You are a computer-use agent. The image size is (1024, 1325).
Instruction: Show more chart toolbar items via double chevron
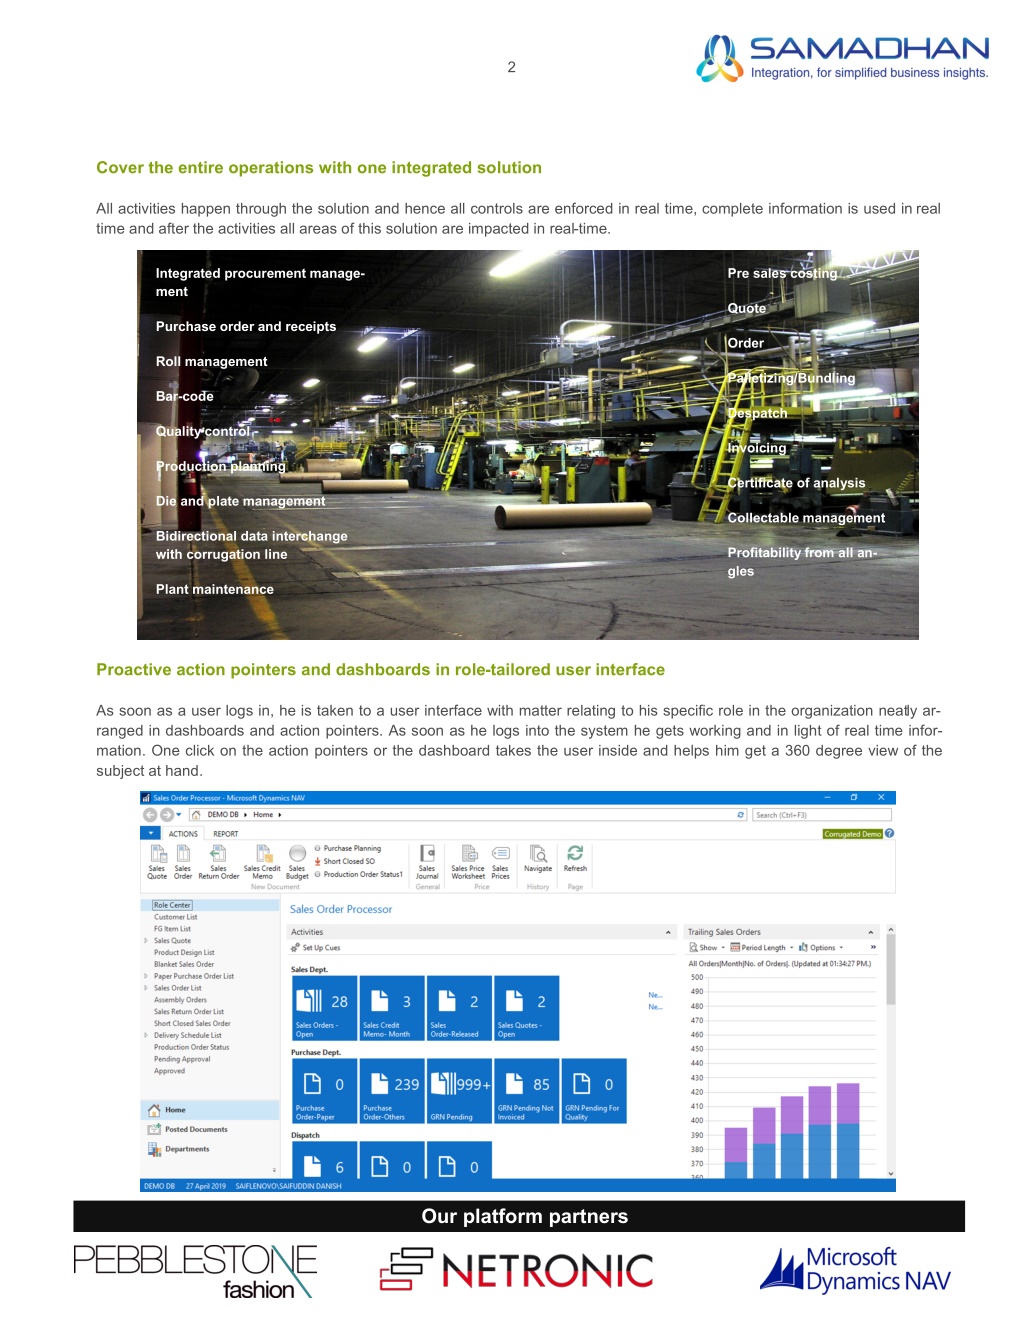[873, 948]
